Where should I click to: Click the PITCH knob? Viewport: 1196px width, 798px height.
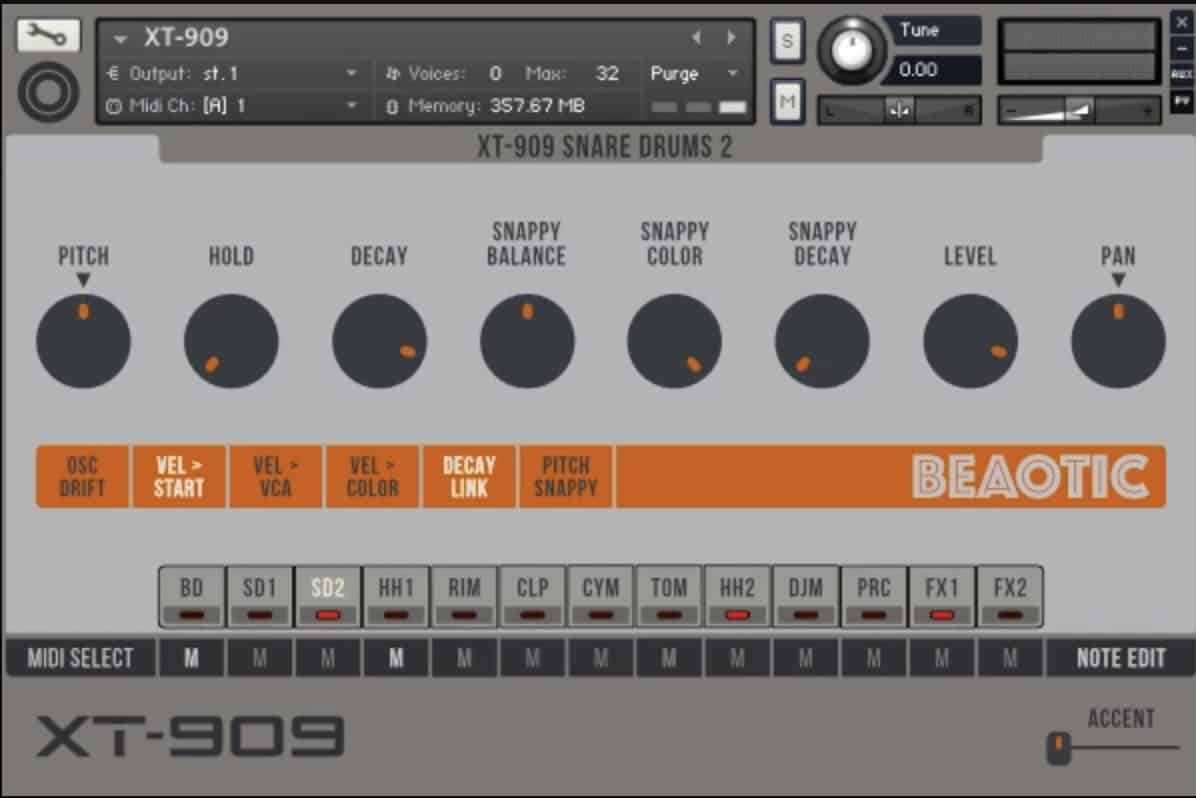[x=83, y=341]
